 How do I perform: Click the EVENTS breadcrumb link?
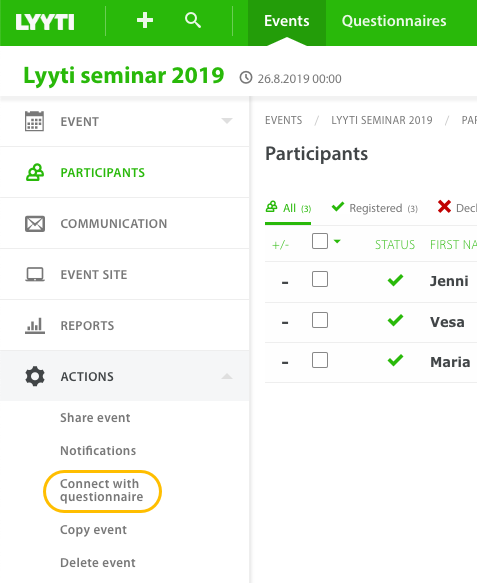[x=284, y=120]
